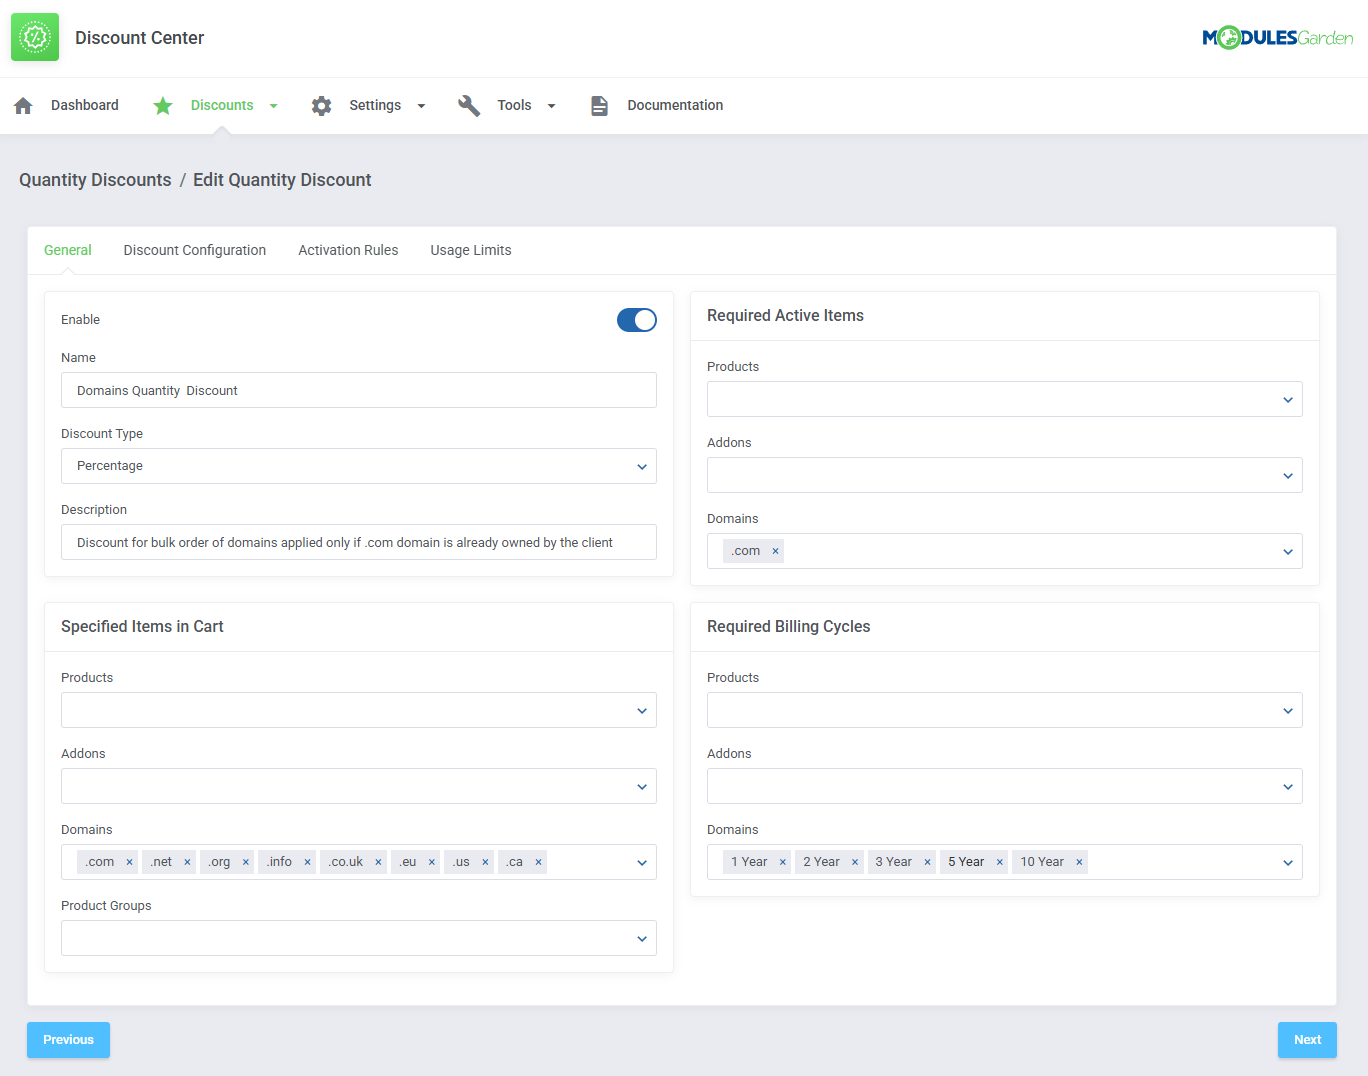Click the Tools wrench icon
The height and width of the screenshot is (1076, 1368).
[468, 105]
